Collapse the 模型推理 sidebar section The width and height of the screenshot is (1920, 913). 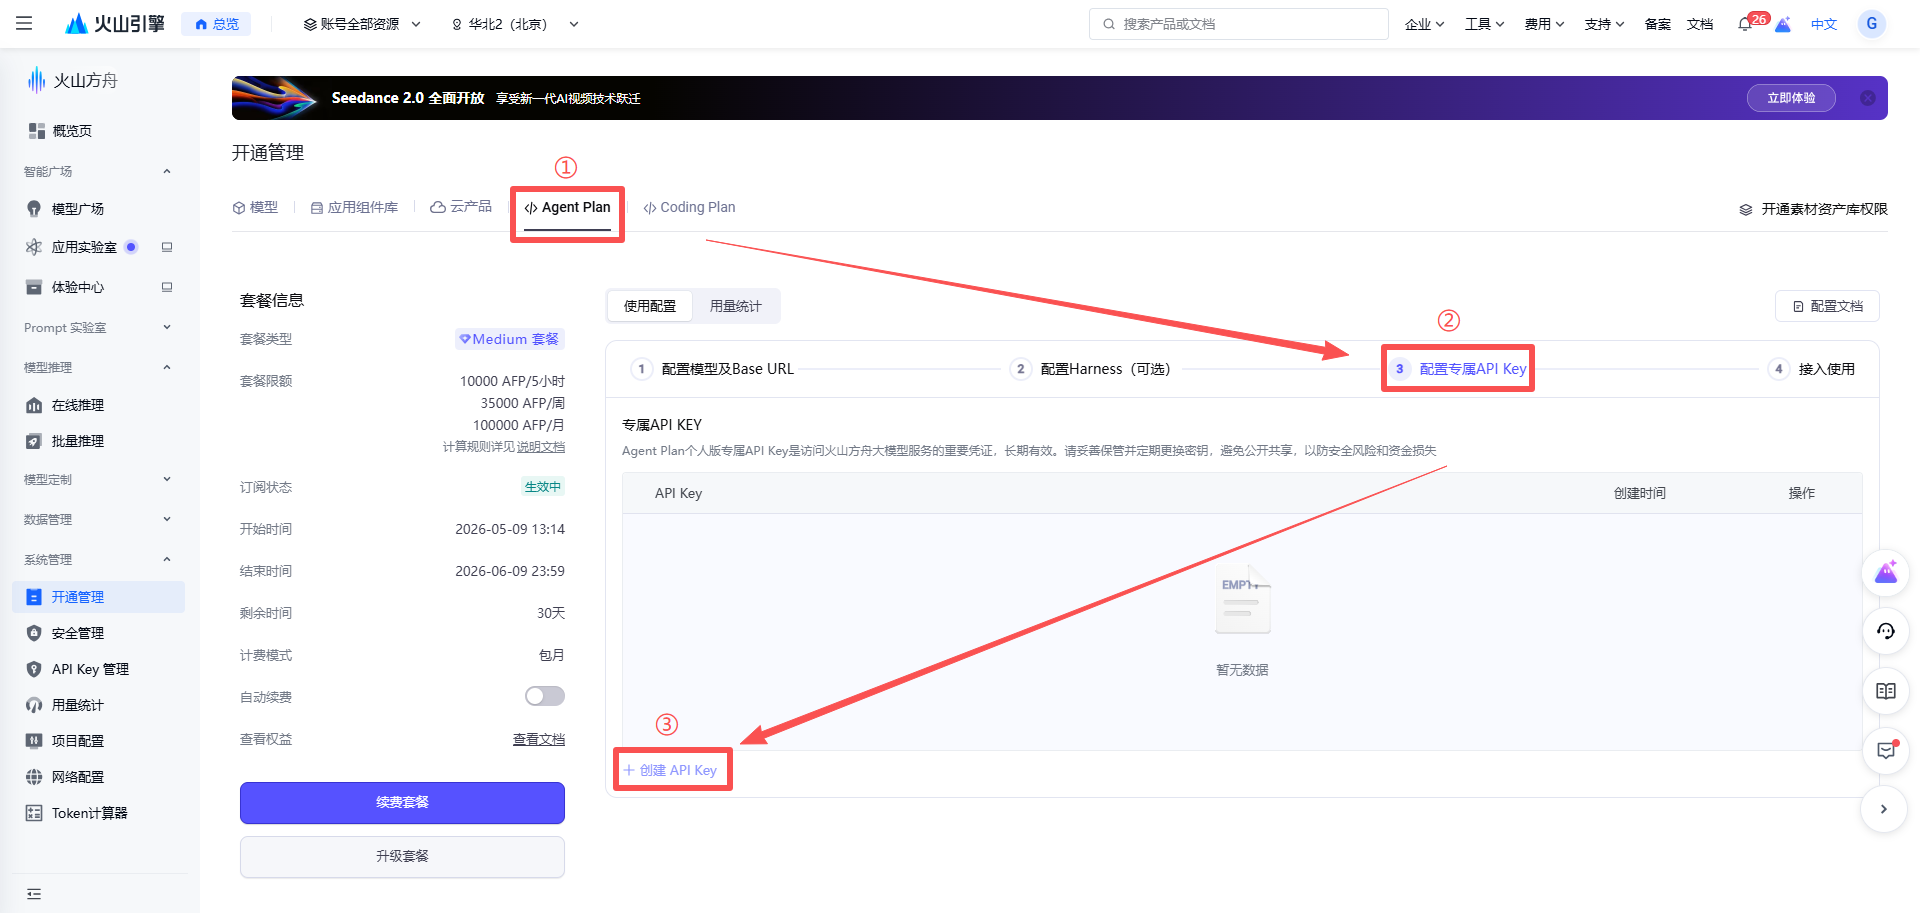pyautogui.click(x=98, y=367)
